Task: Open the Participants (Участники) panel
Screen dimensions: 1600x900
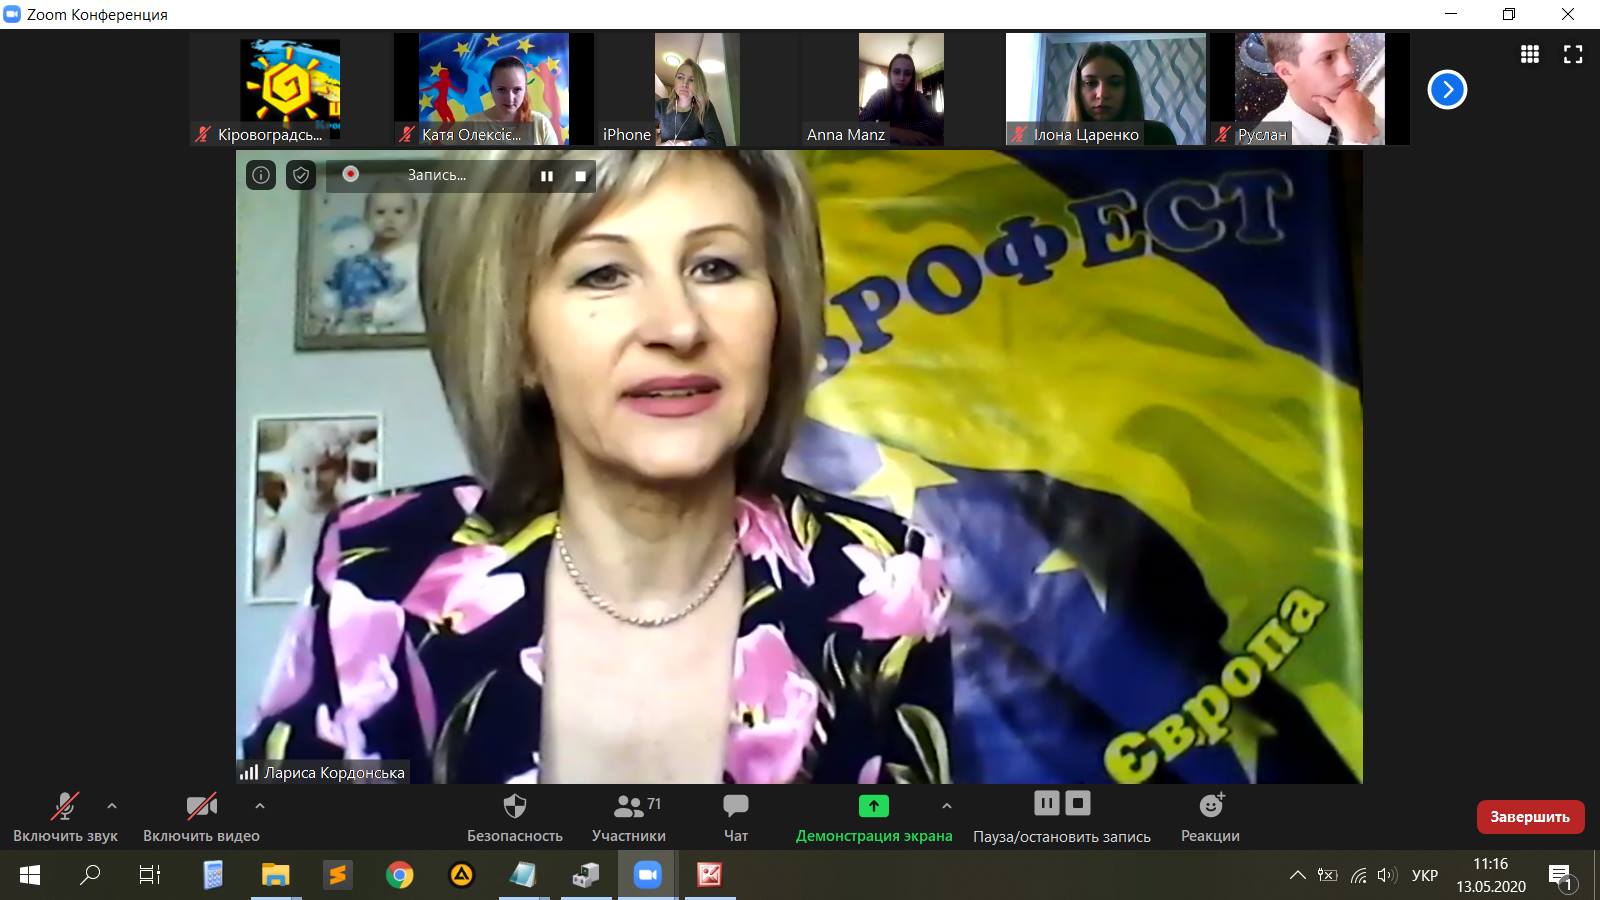Action: click(x=628, y=807)
